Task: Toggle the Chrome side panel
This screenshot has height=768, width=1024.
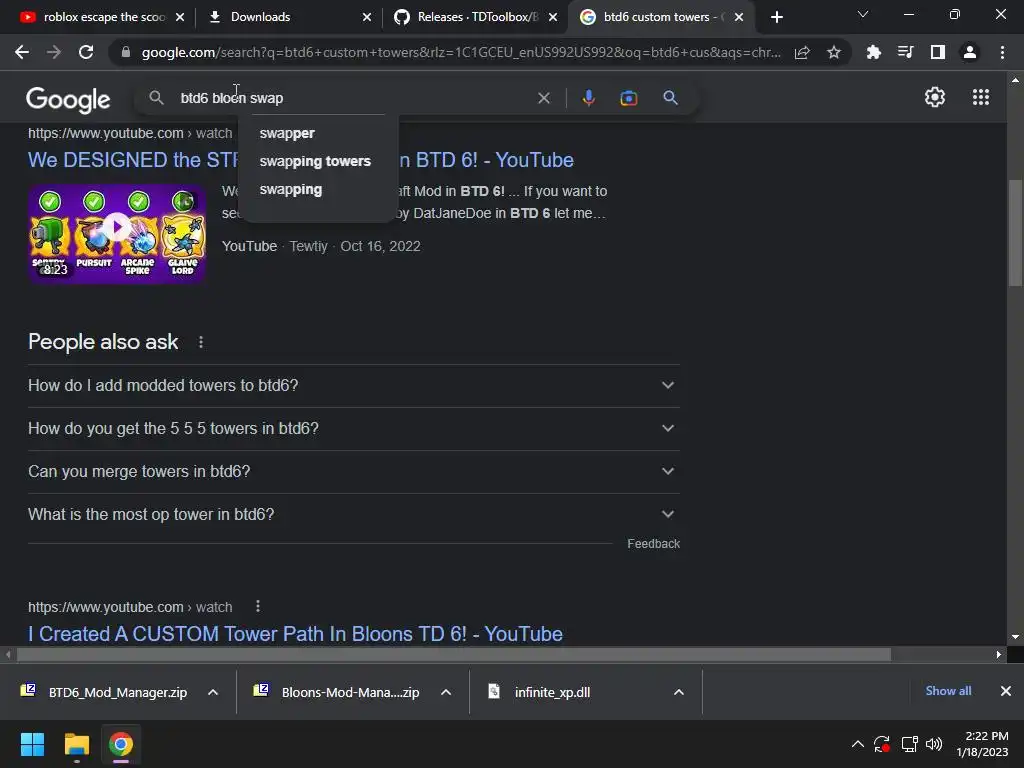Action: pos(938,52)
